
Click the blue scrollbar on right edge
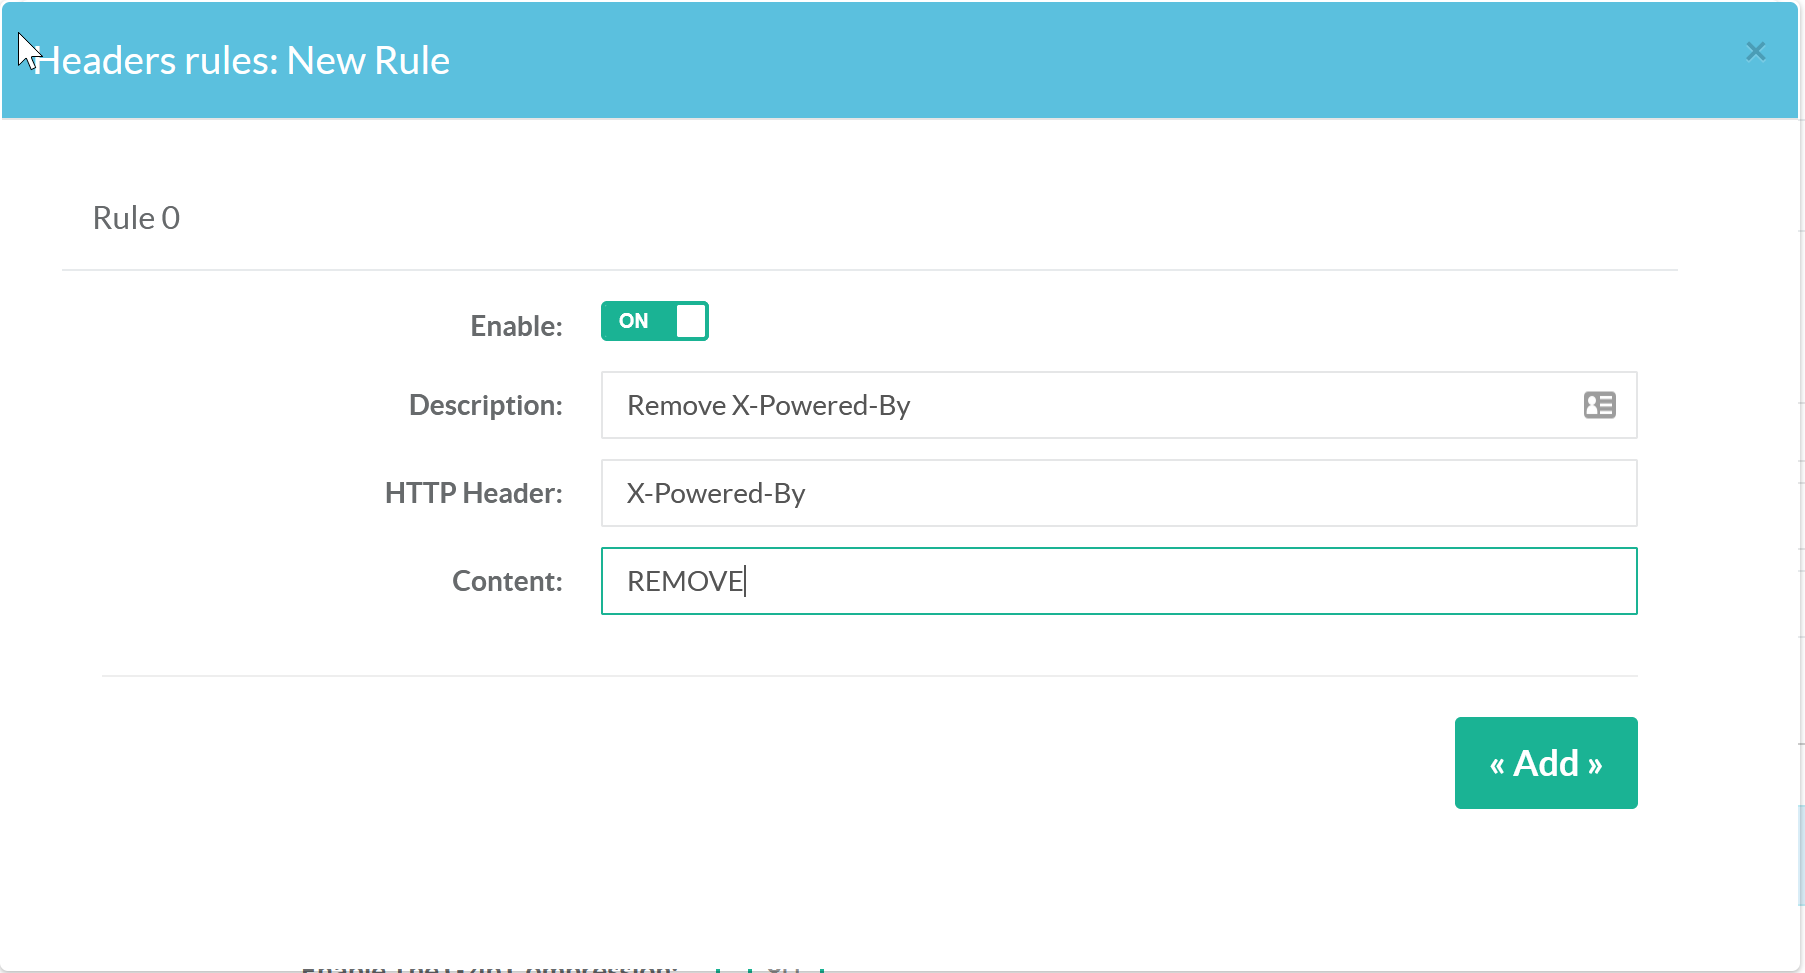click(x=1801, y=855)
